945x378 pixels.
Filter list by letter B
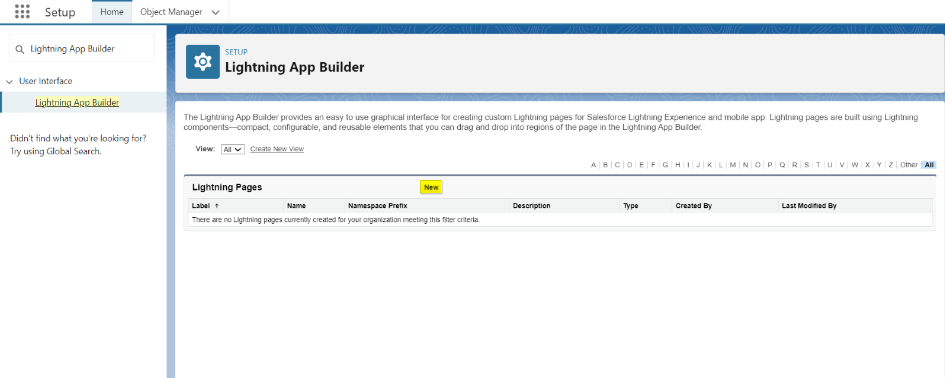(605, 165)
